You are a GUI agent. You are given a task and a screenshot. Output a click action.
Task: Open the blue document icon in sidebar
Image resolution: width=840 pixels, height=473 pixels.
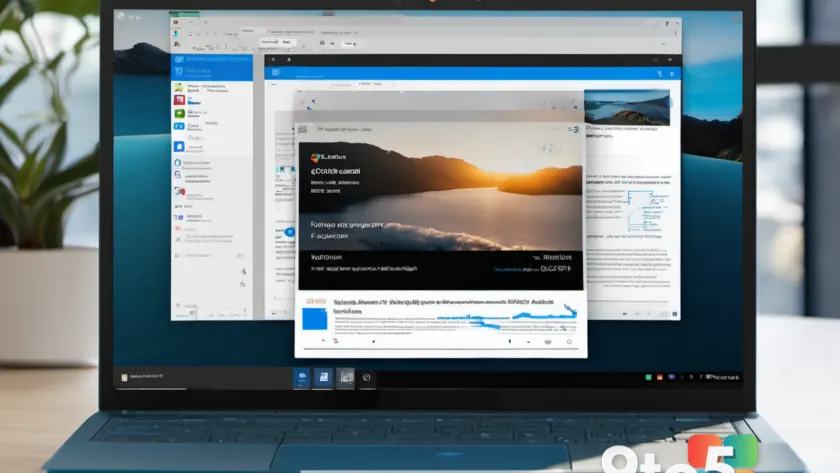coord(179,146)
